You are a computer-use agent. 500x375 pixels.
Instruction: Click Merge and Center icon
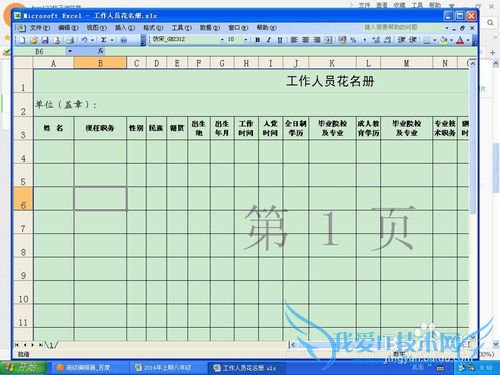(329, 40)
